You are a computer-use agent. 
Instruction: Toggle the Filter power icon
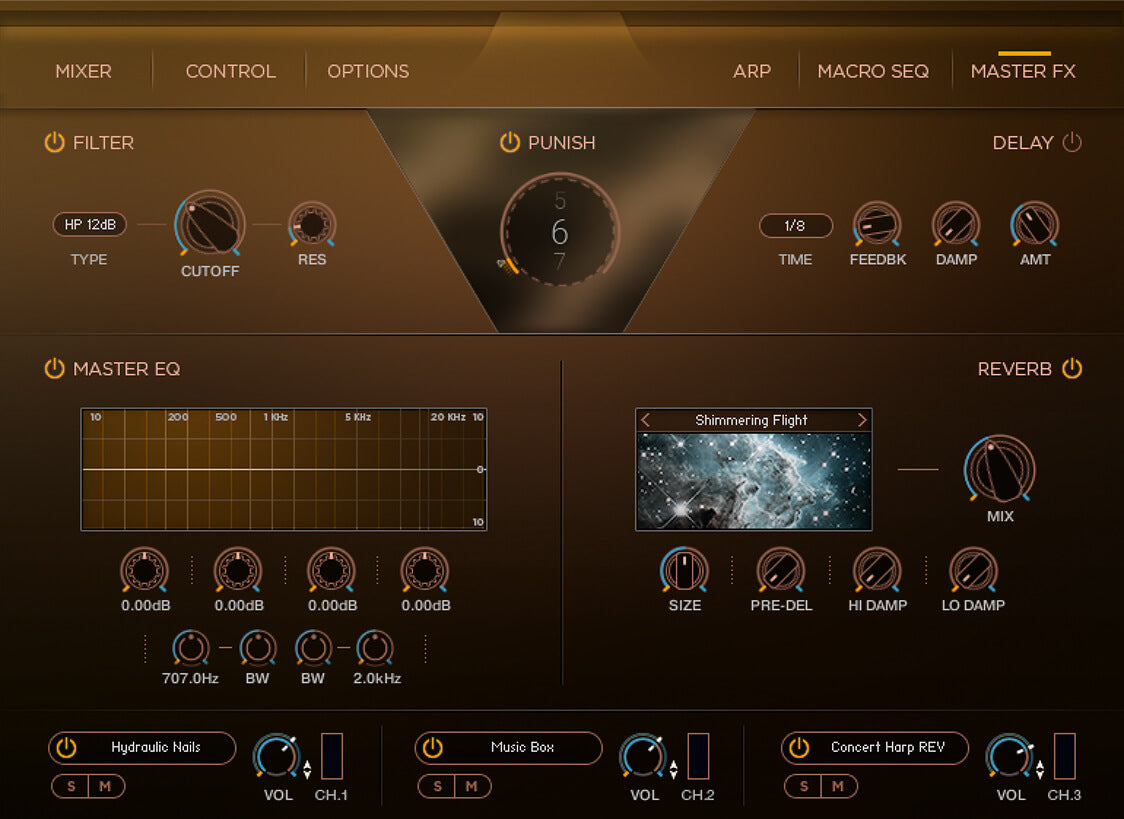(x=54, y=143)
